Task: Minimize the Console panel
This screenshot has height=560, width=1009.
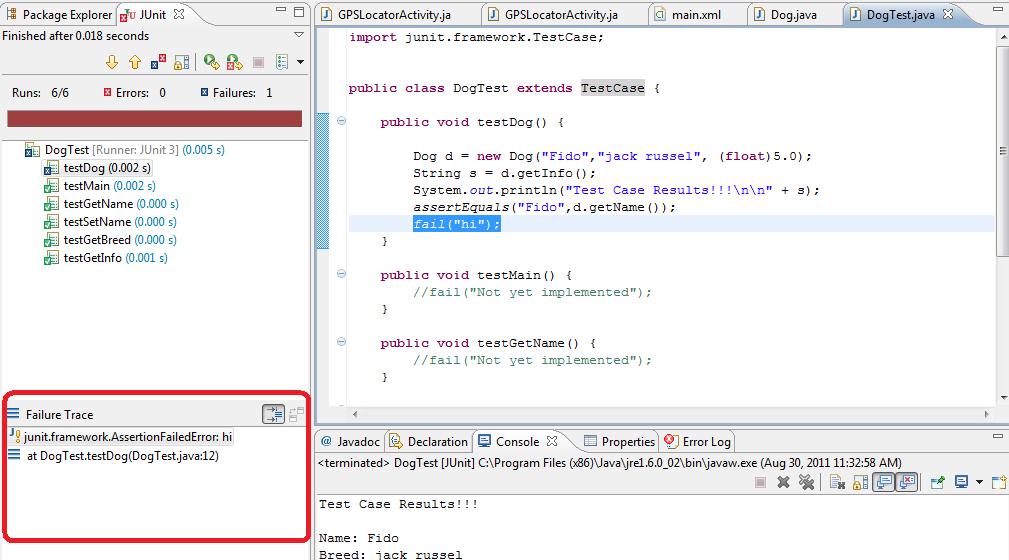Action: 997,436
